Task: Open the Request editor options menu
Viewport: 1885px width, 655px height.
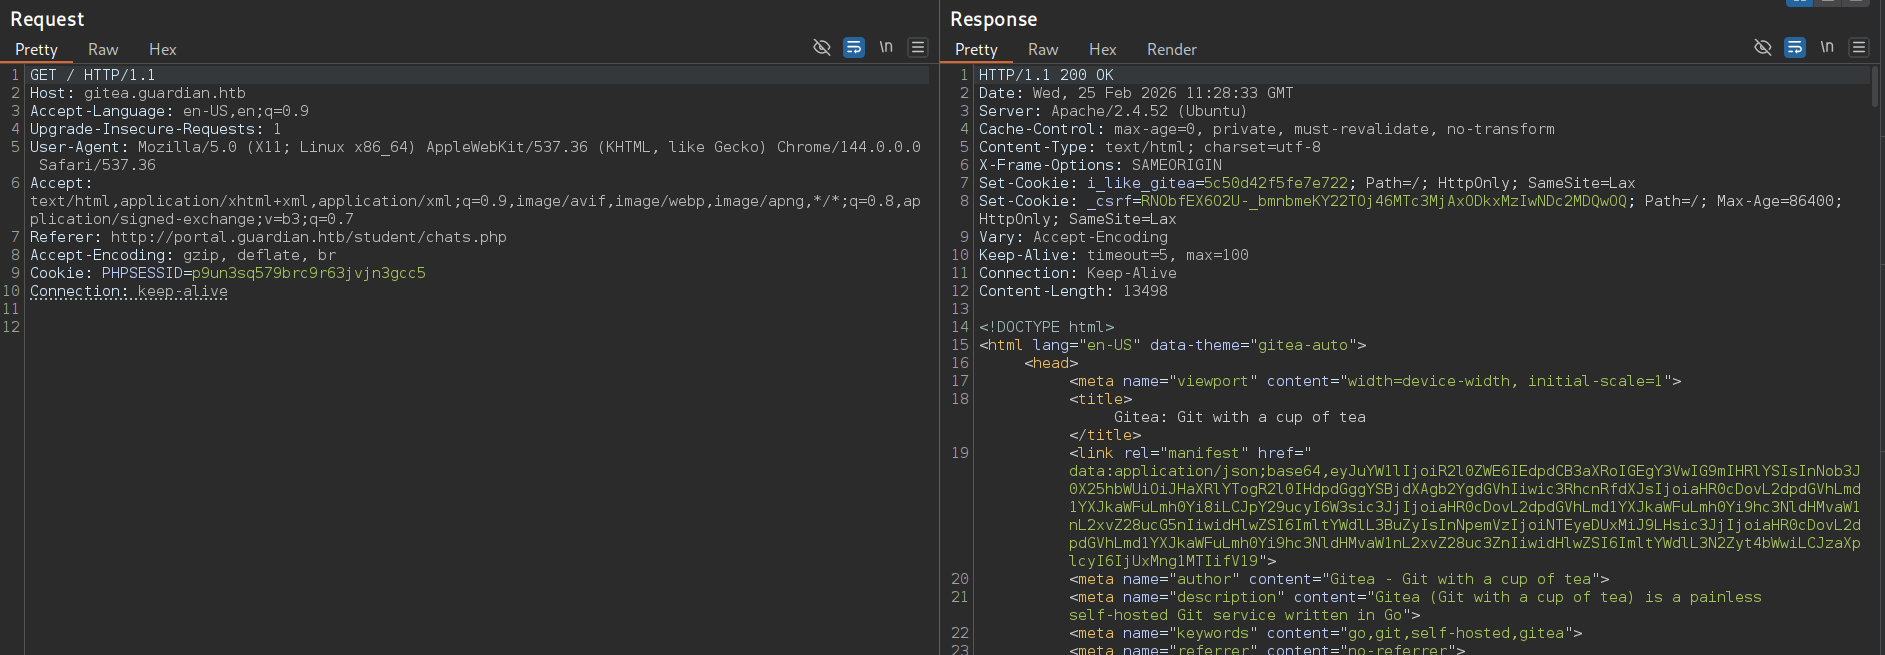Action: point(917,47)
